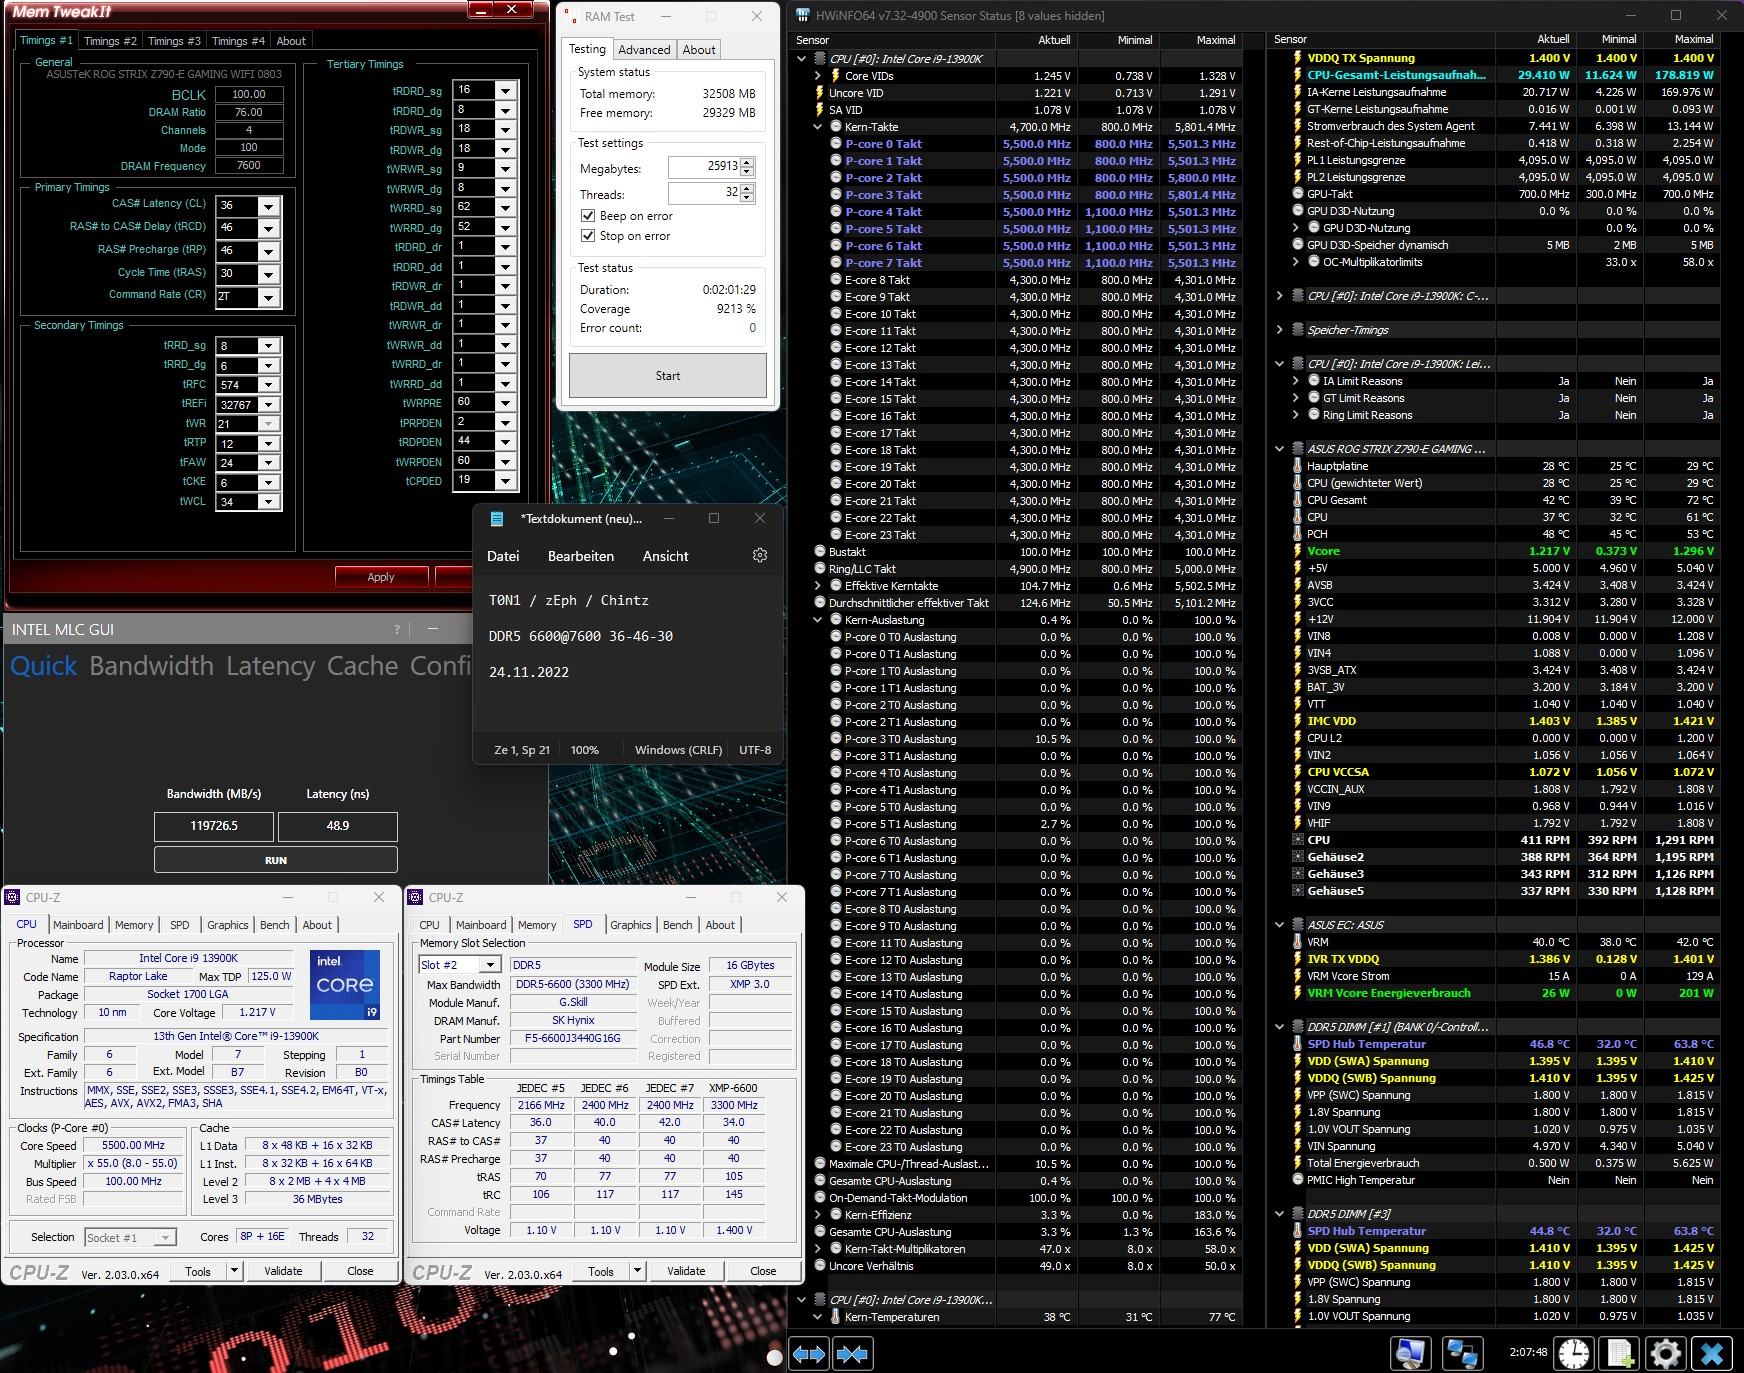This screenshot has width=1744, height=1373.
Task: Increase Megabytes with the up stepper arrow
Action: point(748,162)
